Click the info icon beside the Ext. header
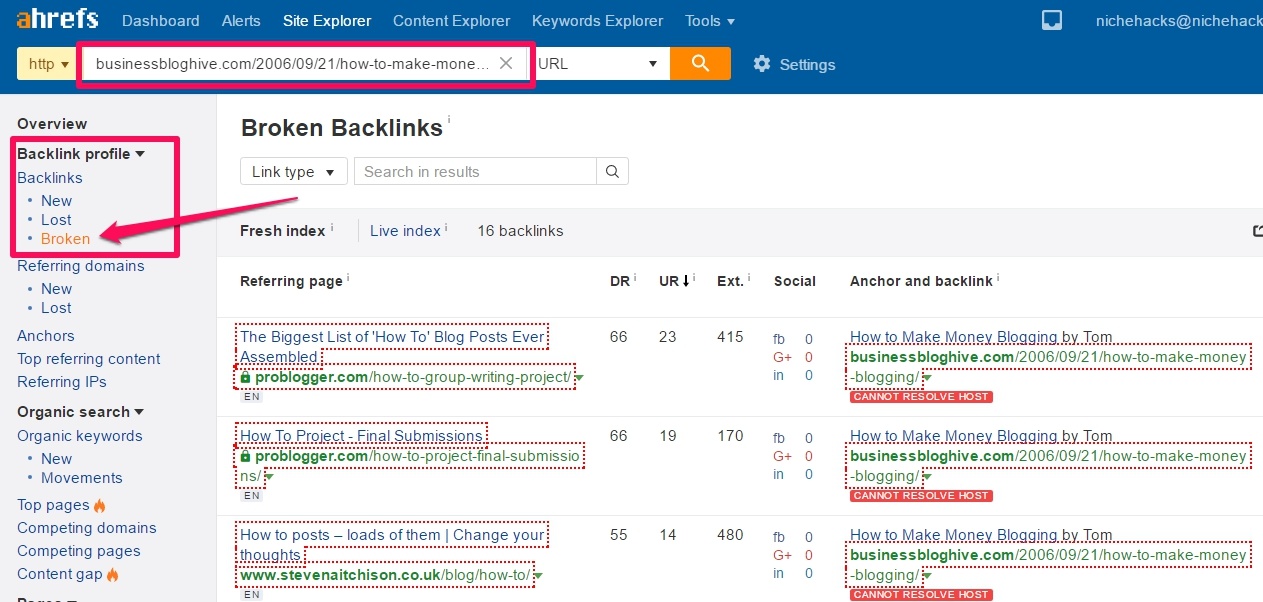This screenshot has width=1263, height=602. click(x=749, y=277)
